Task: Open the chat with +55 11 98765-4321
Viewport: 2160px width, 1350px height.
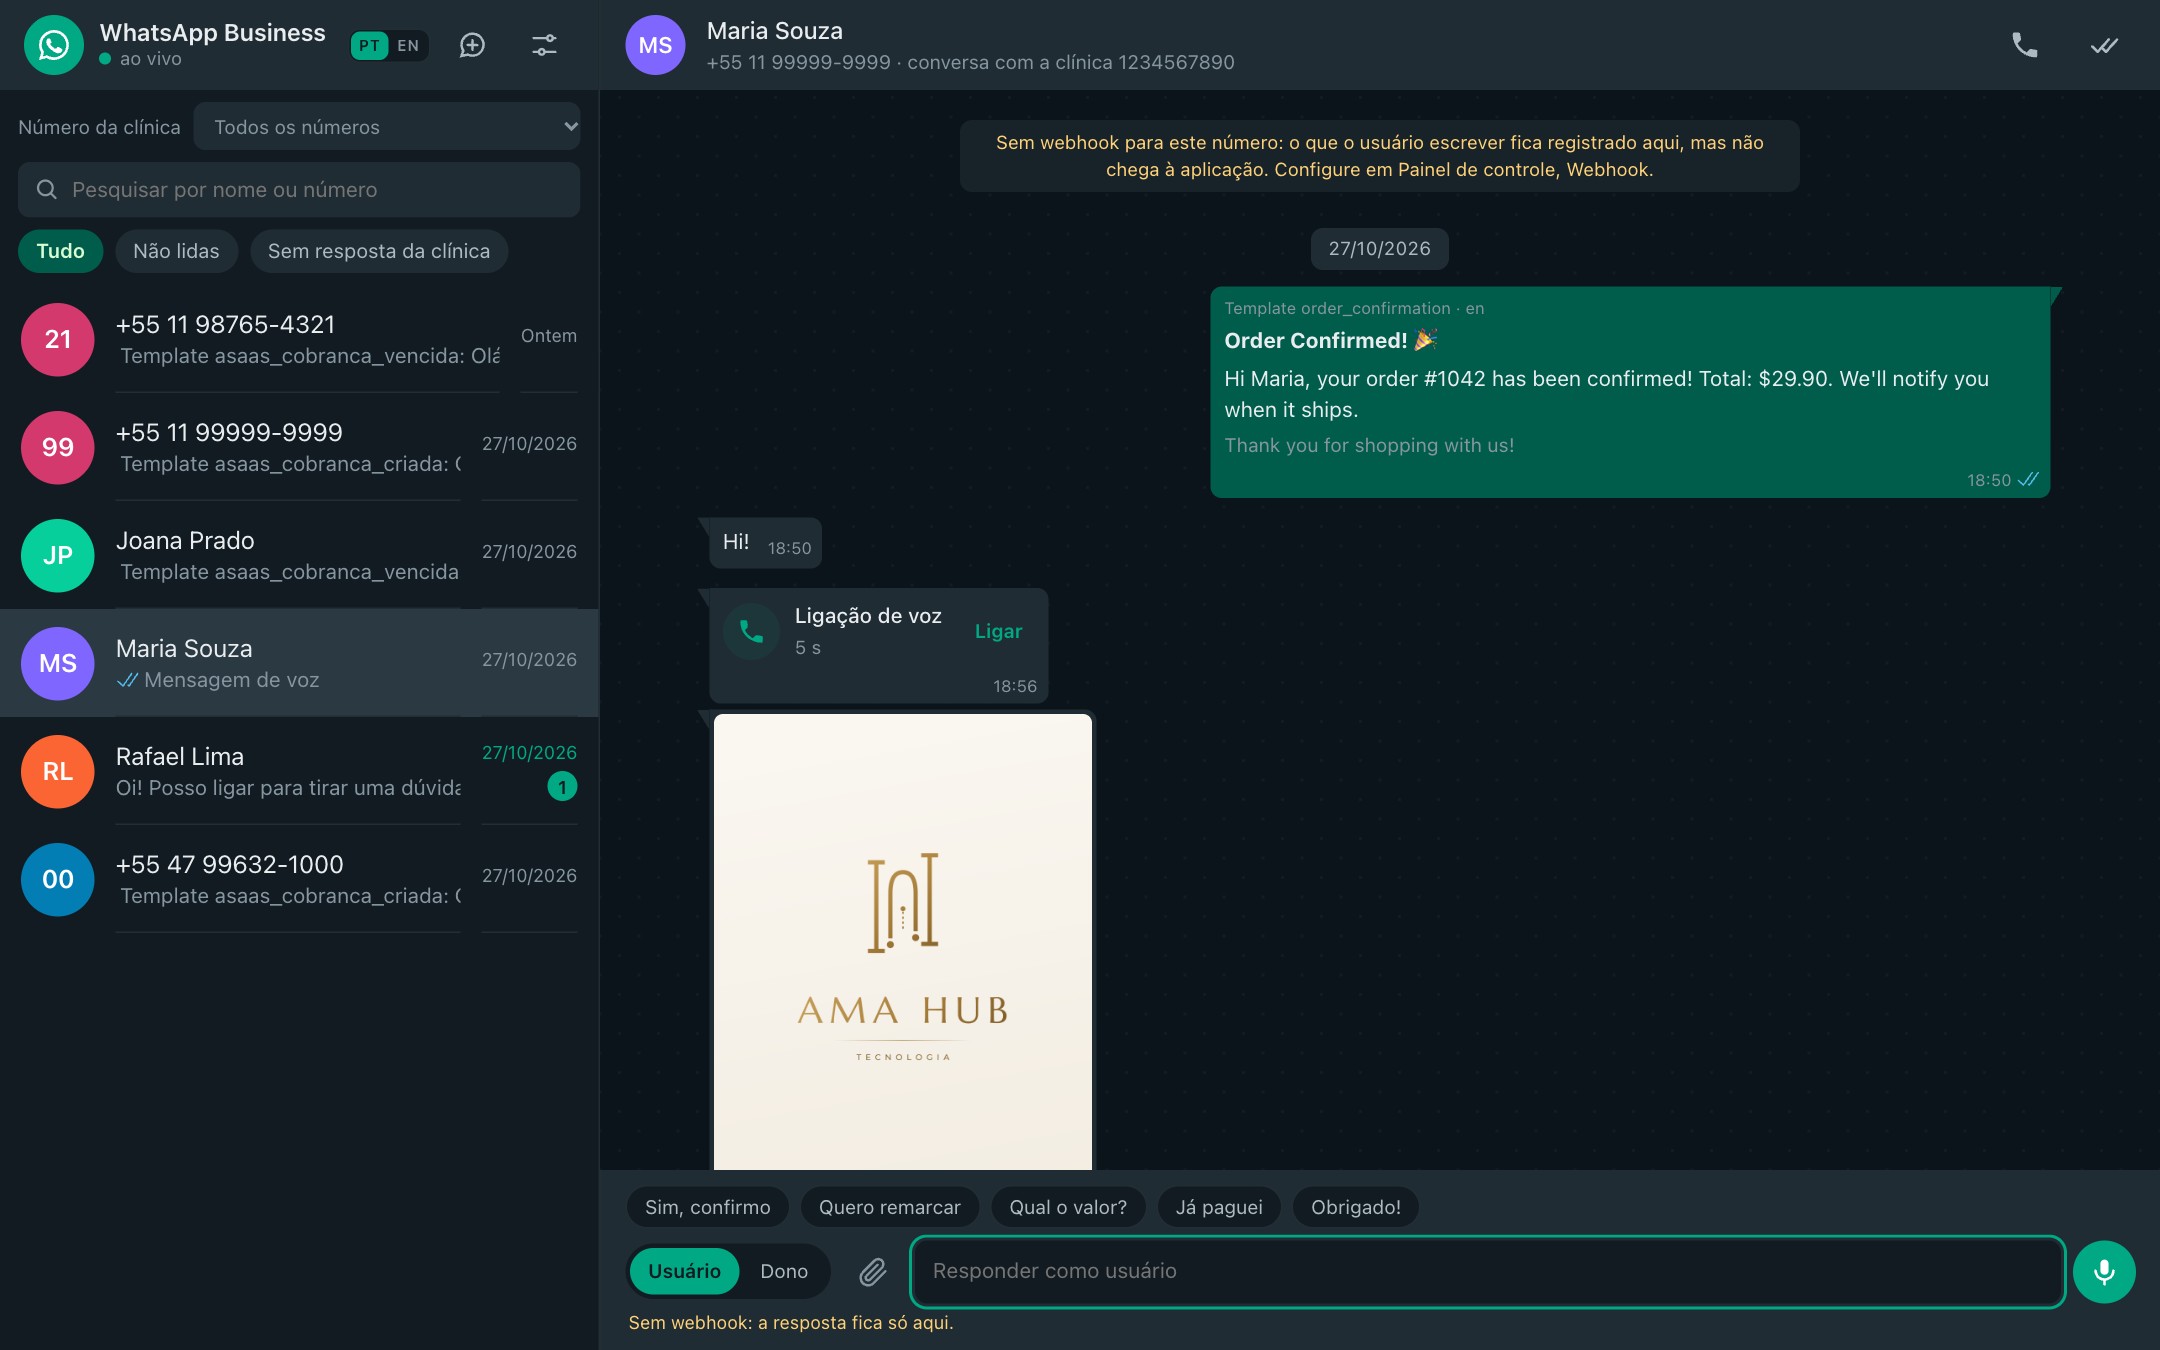Action: tap(299, 339)
